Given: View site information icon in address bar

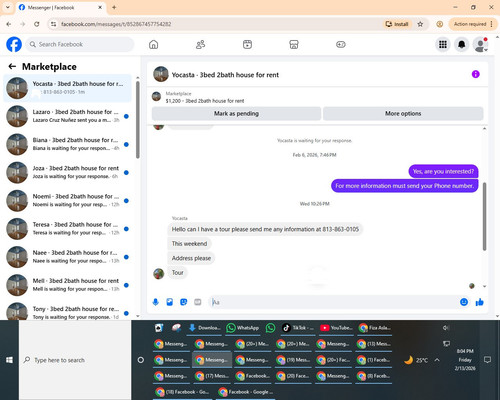Looking at the screenshot, I should [x=53, y=24].
